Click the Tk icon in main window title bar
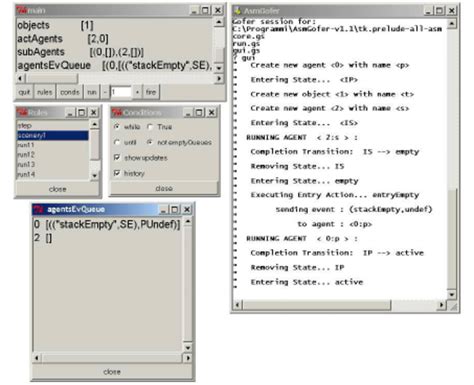Image resolution: width=474 pixels, height=385 pixels. point(22,10)
